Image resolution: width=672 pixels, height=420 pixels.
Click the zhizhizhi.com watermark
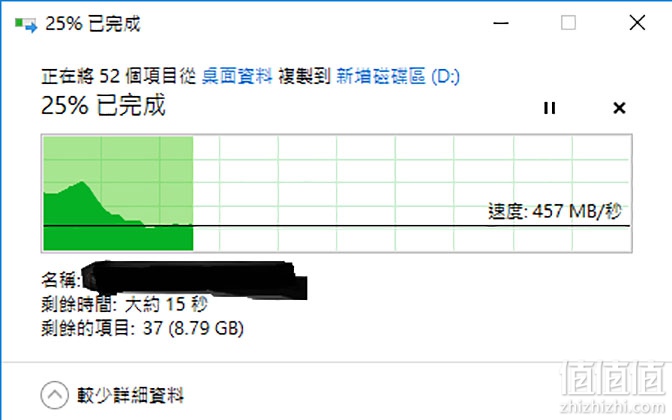pyautogui.click(x=613, y=406)
